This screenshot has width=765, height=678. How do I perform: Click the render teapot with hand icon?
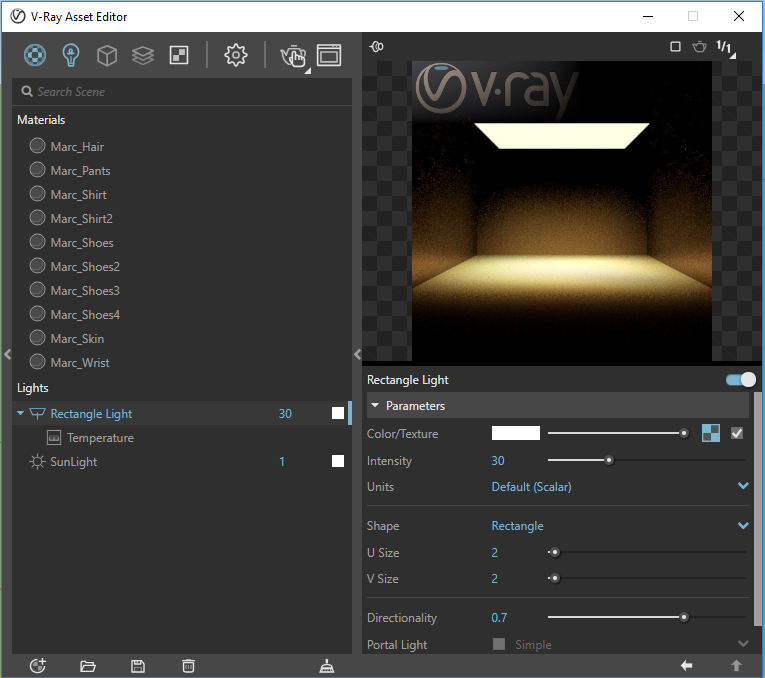coord(294,56)
